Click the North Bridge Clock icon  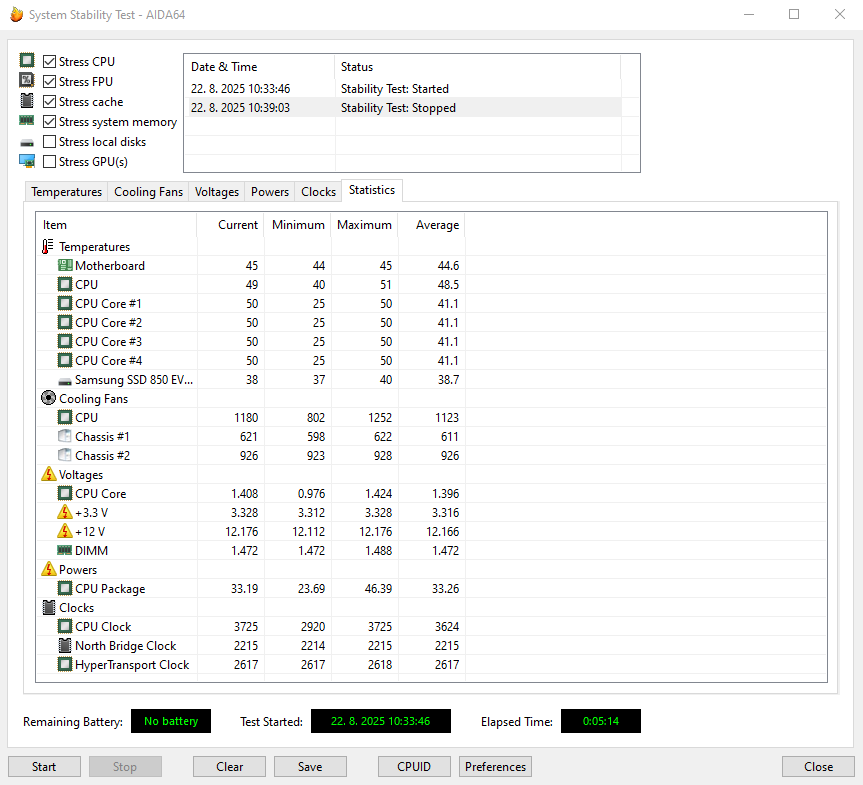(x=64, y=645)
